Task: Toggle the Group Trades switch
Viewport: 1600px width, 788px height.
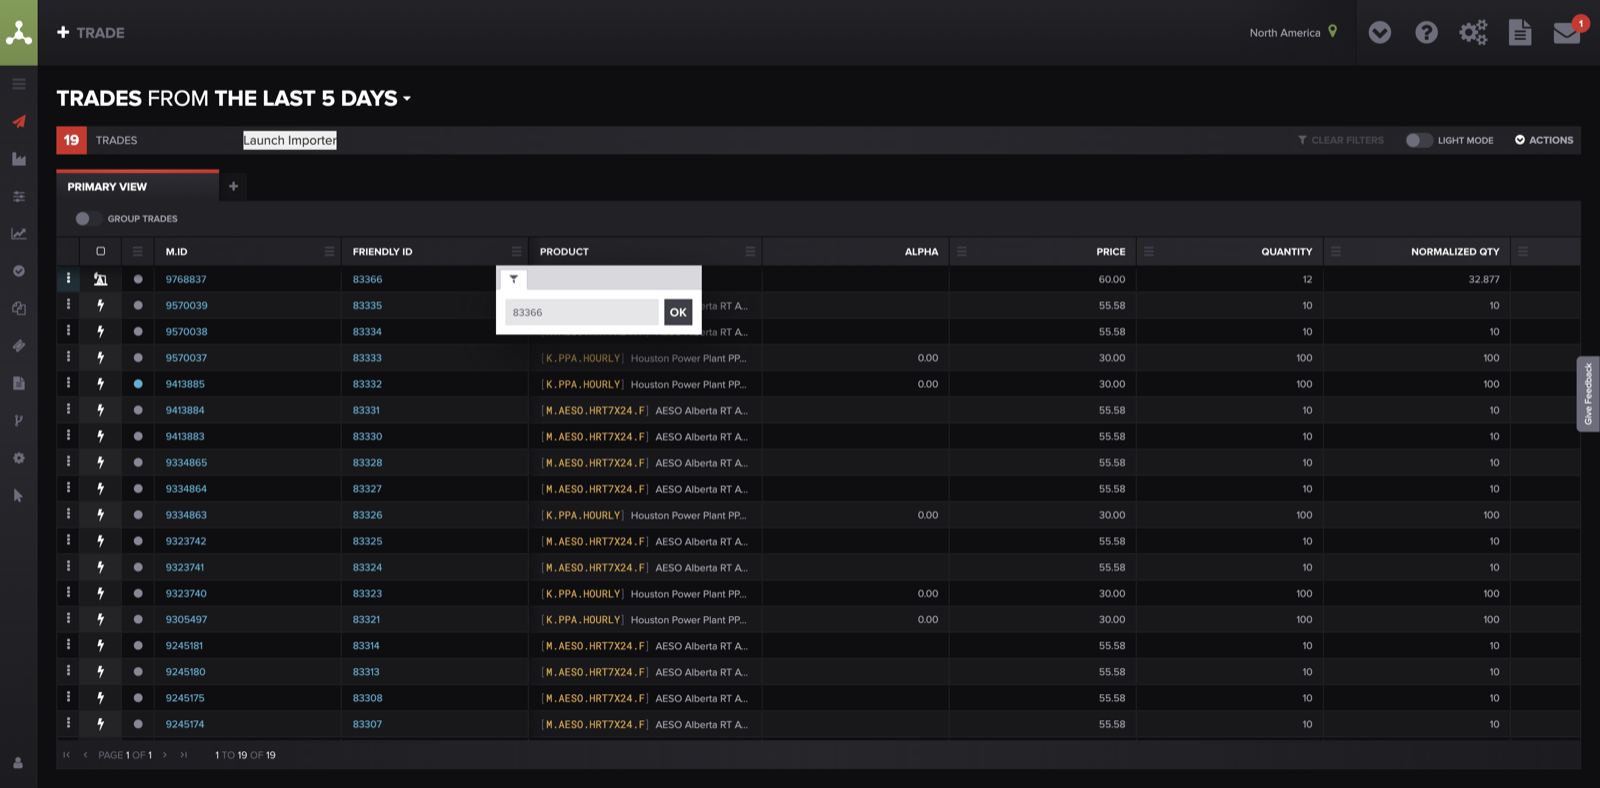Action: (x=86, y=218)
